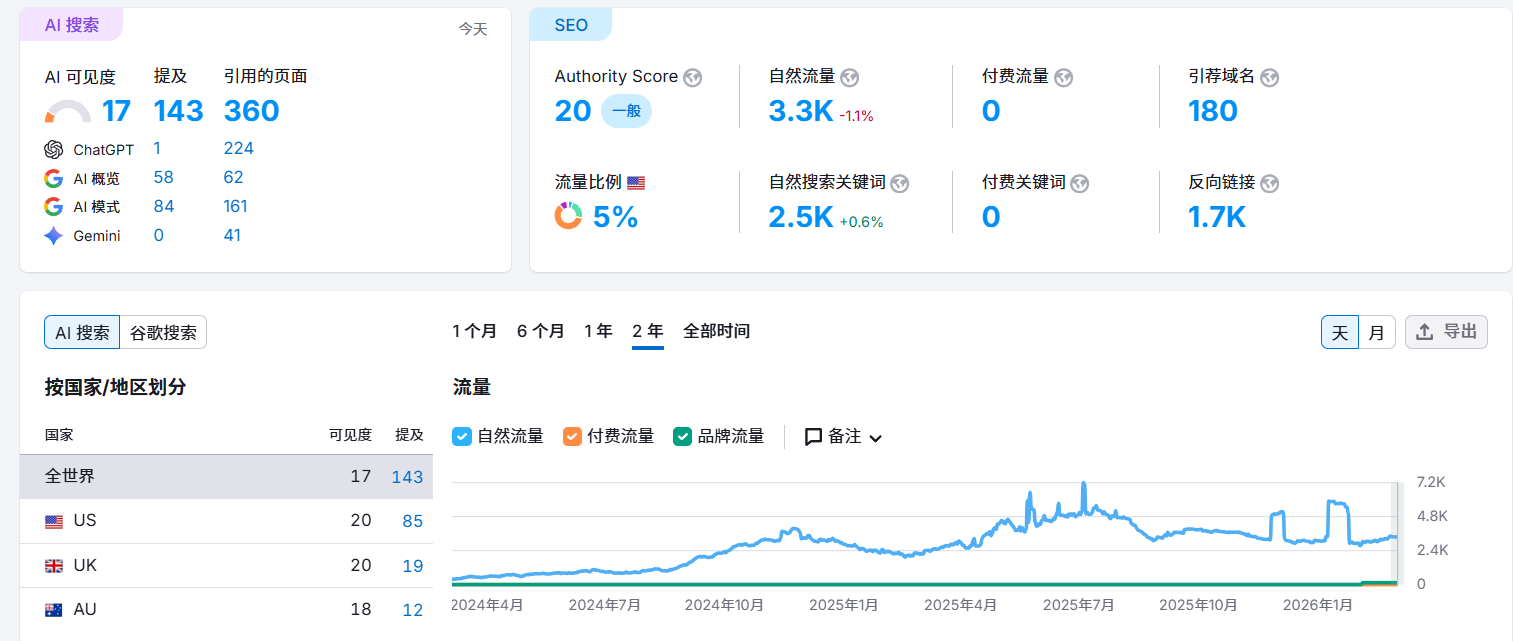Select the 1 年 time range
Image resolution: width=1513 pixels, height=641 pixels.
tap(598, 331)
